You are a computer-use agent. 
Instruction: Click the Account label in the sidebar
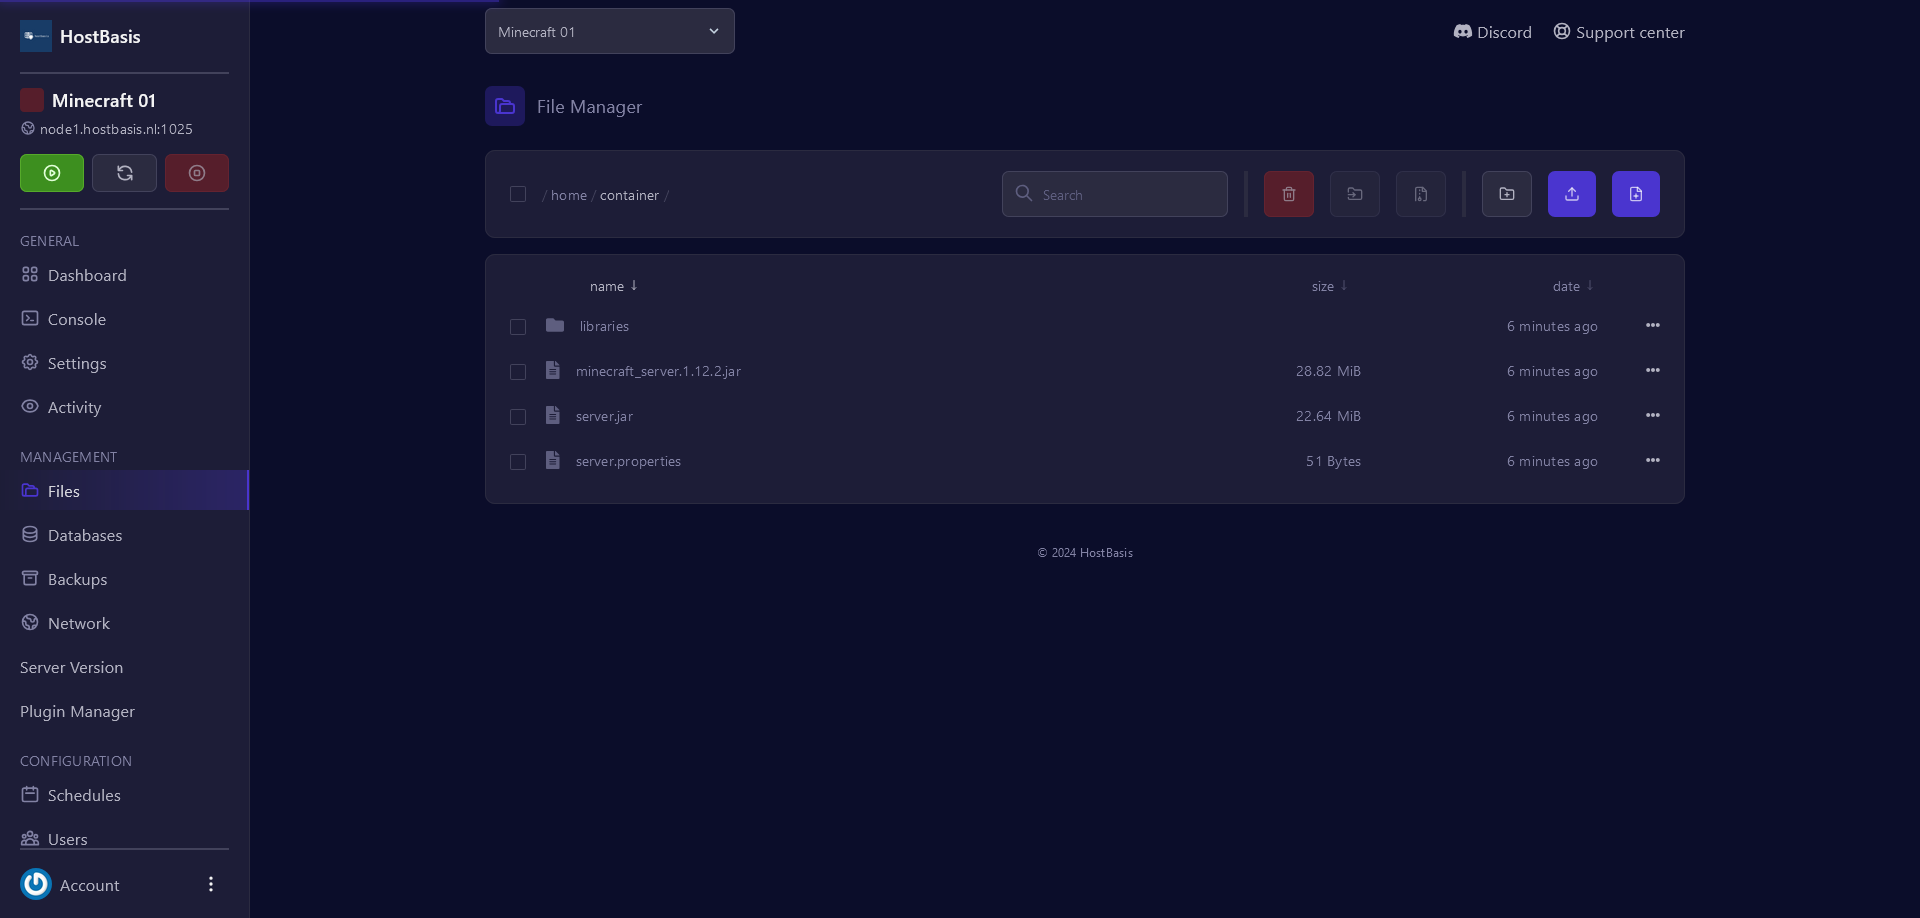click(x=89, y=885)
